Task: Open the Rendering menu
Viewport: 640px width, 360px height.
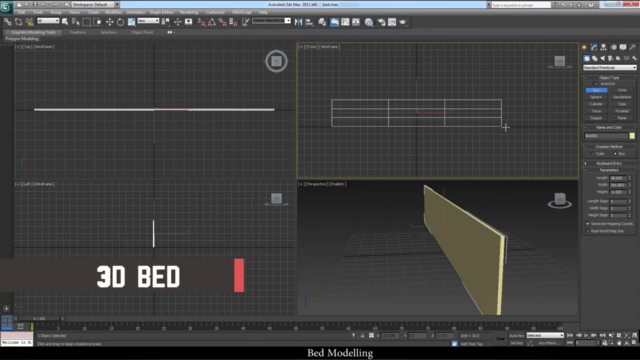Action: point(189,12)
